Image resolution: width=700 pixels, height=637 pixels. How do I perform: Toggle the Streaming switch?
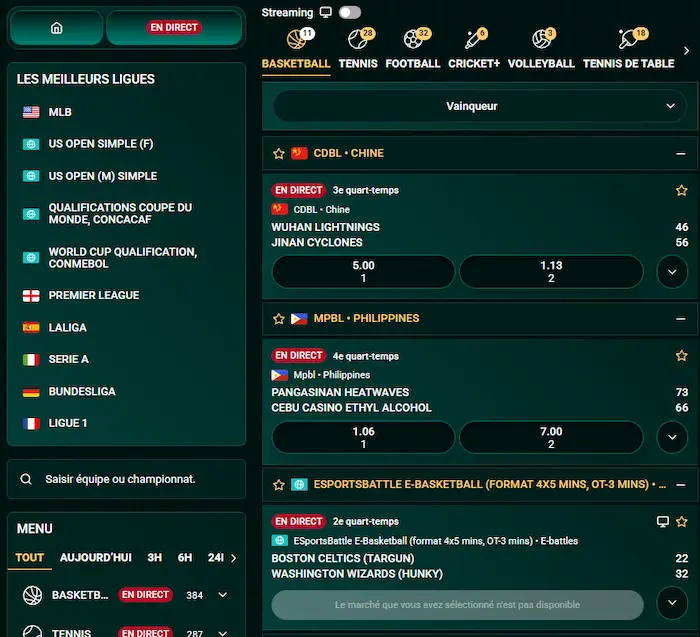coord(350,13)
